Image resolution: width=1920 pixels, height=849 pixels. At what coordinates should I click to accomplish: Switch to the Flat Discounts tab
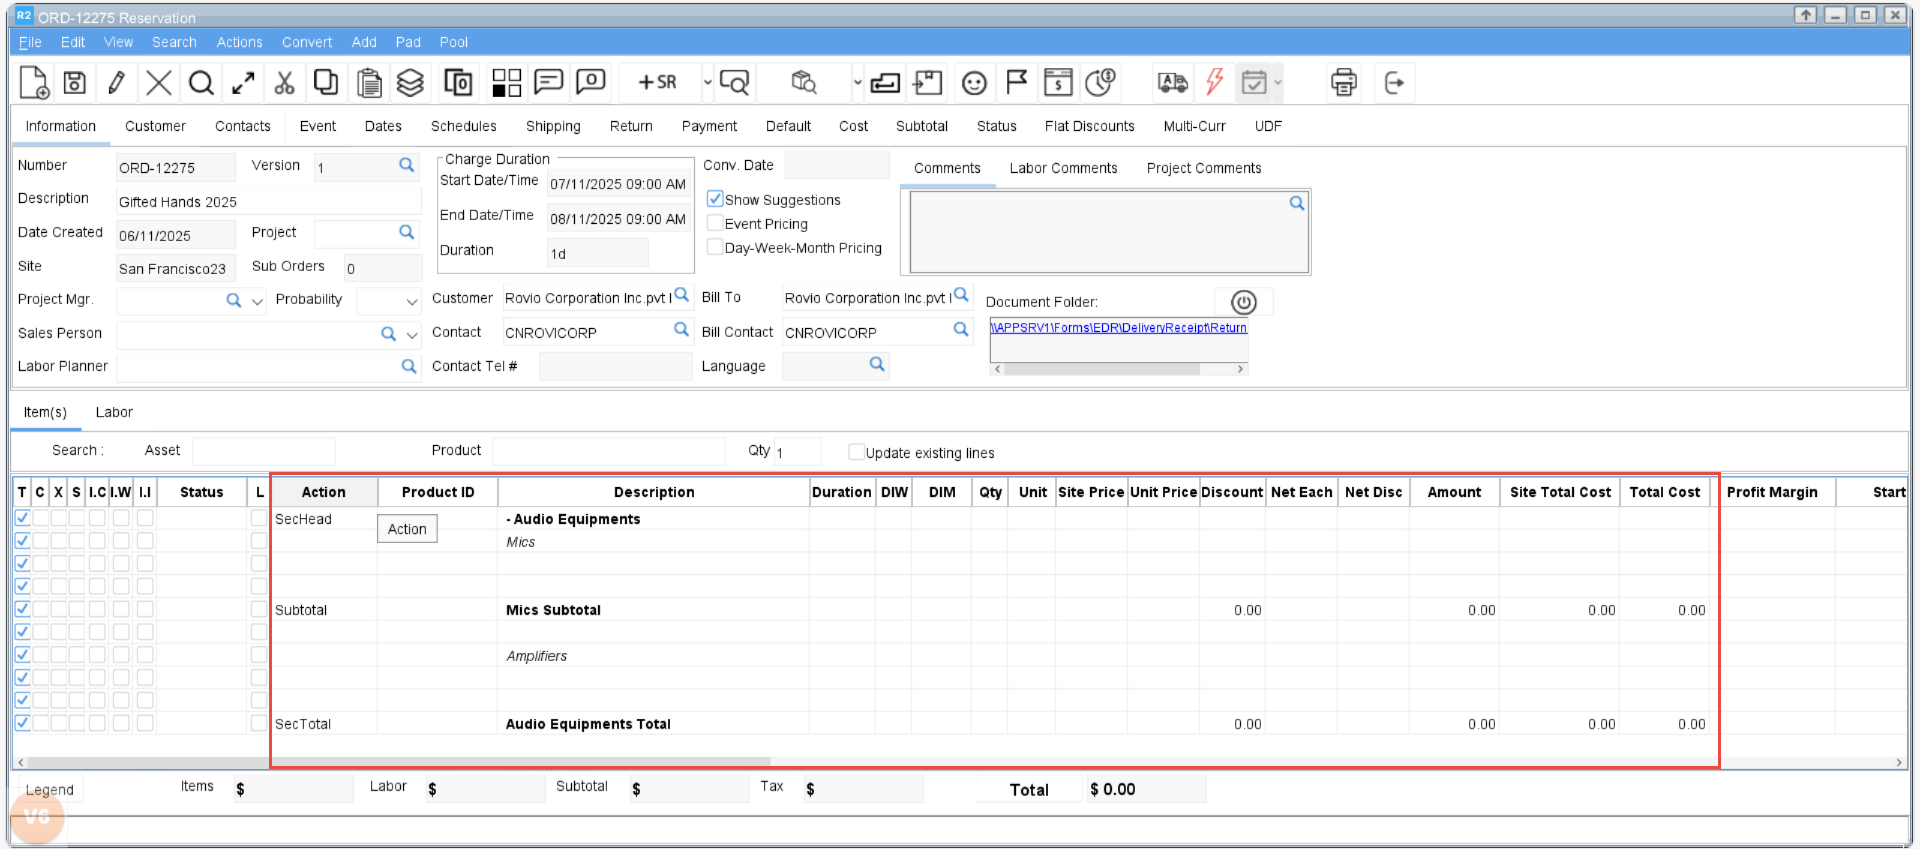tap(1089, 126)
